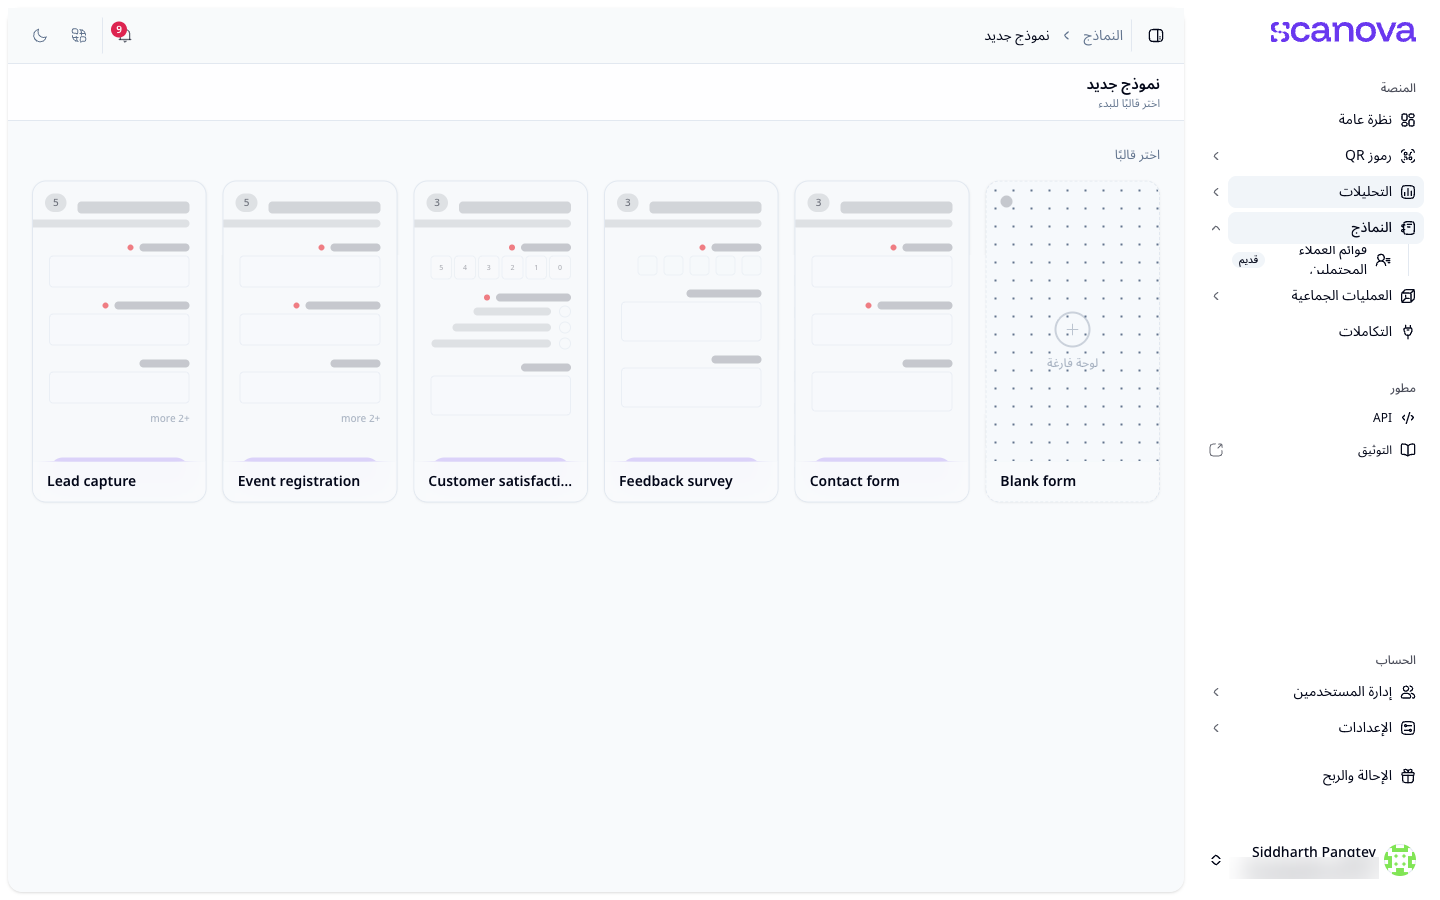Viewport: 1440px width, 900px height.
Task: Click the التكاملات plug icon
Action: tap(1408, 332)
